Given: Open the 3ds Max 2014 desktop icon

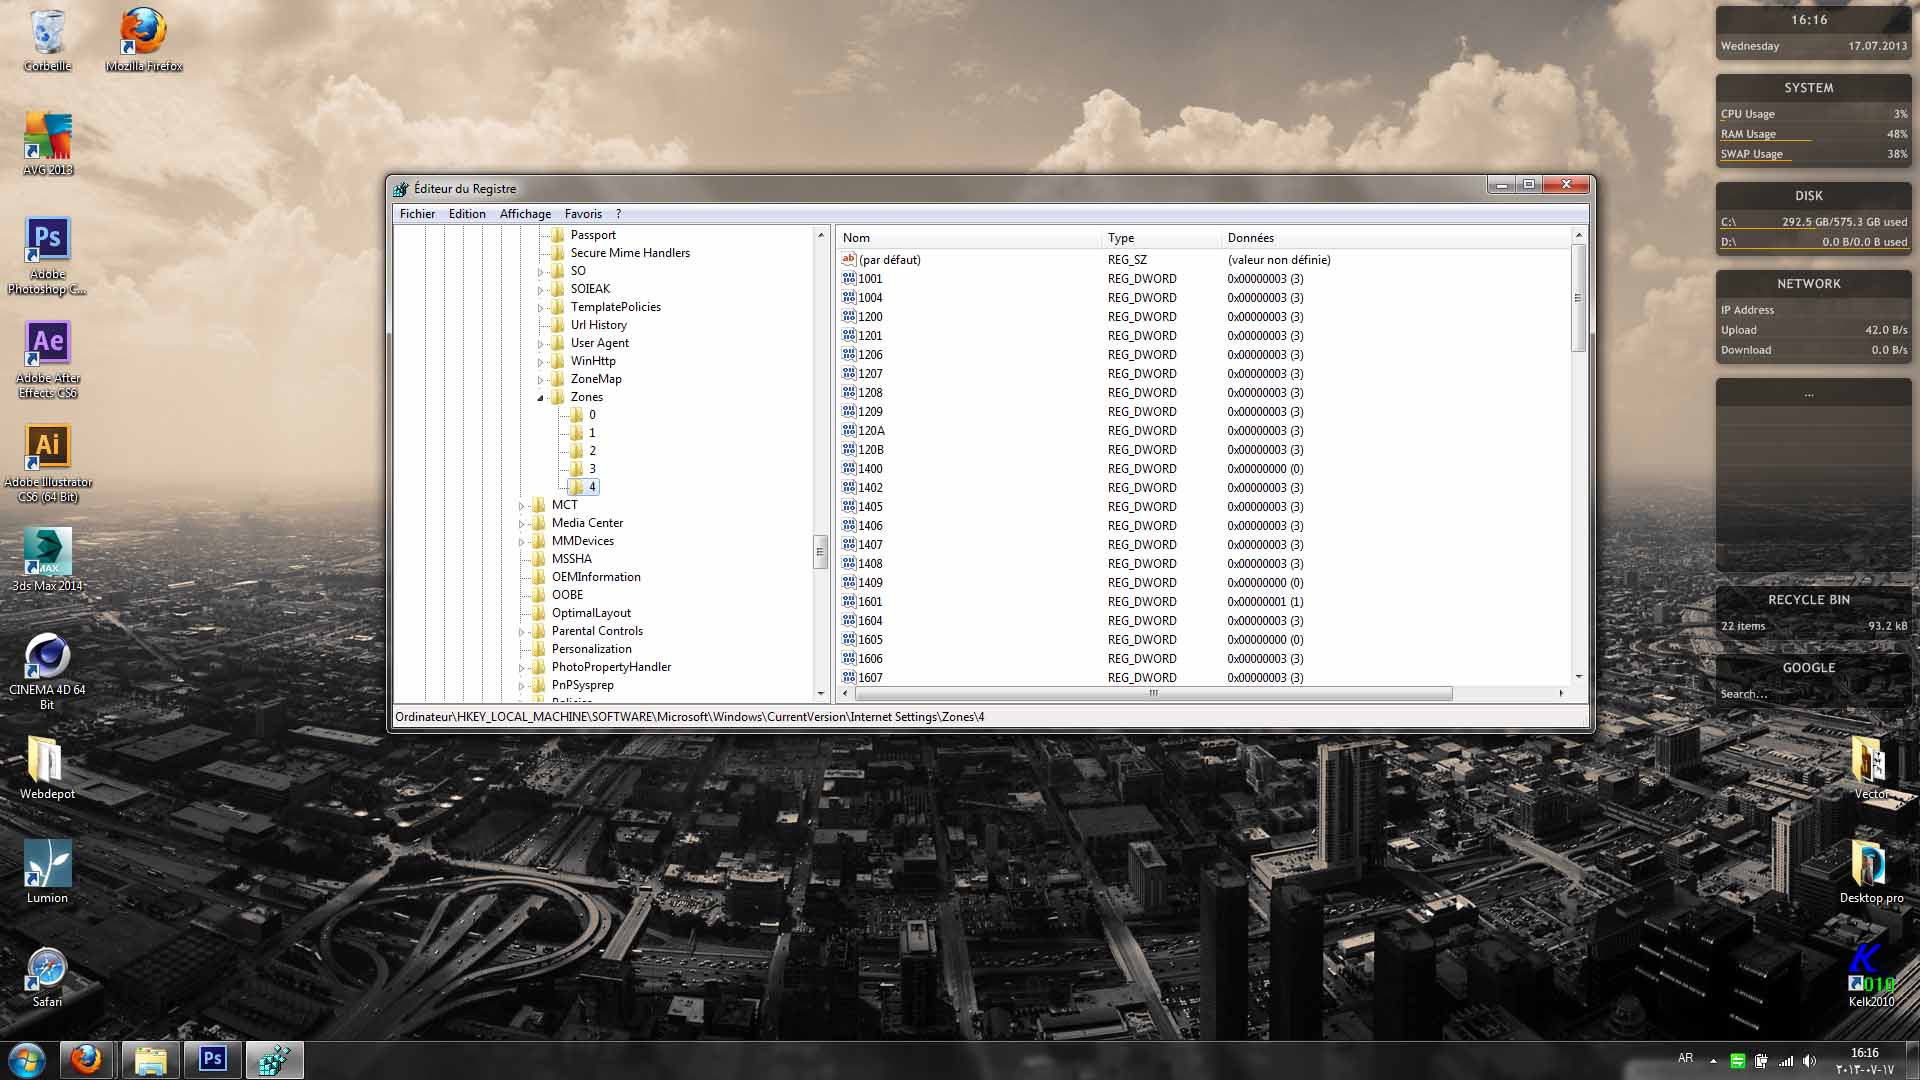Looking at the screenshot, I should (x=47, y=560).
